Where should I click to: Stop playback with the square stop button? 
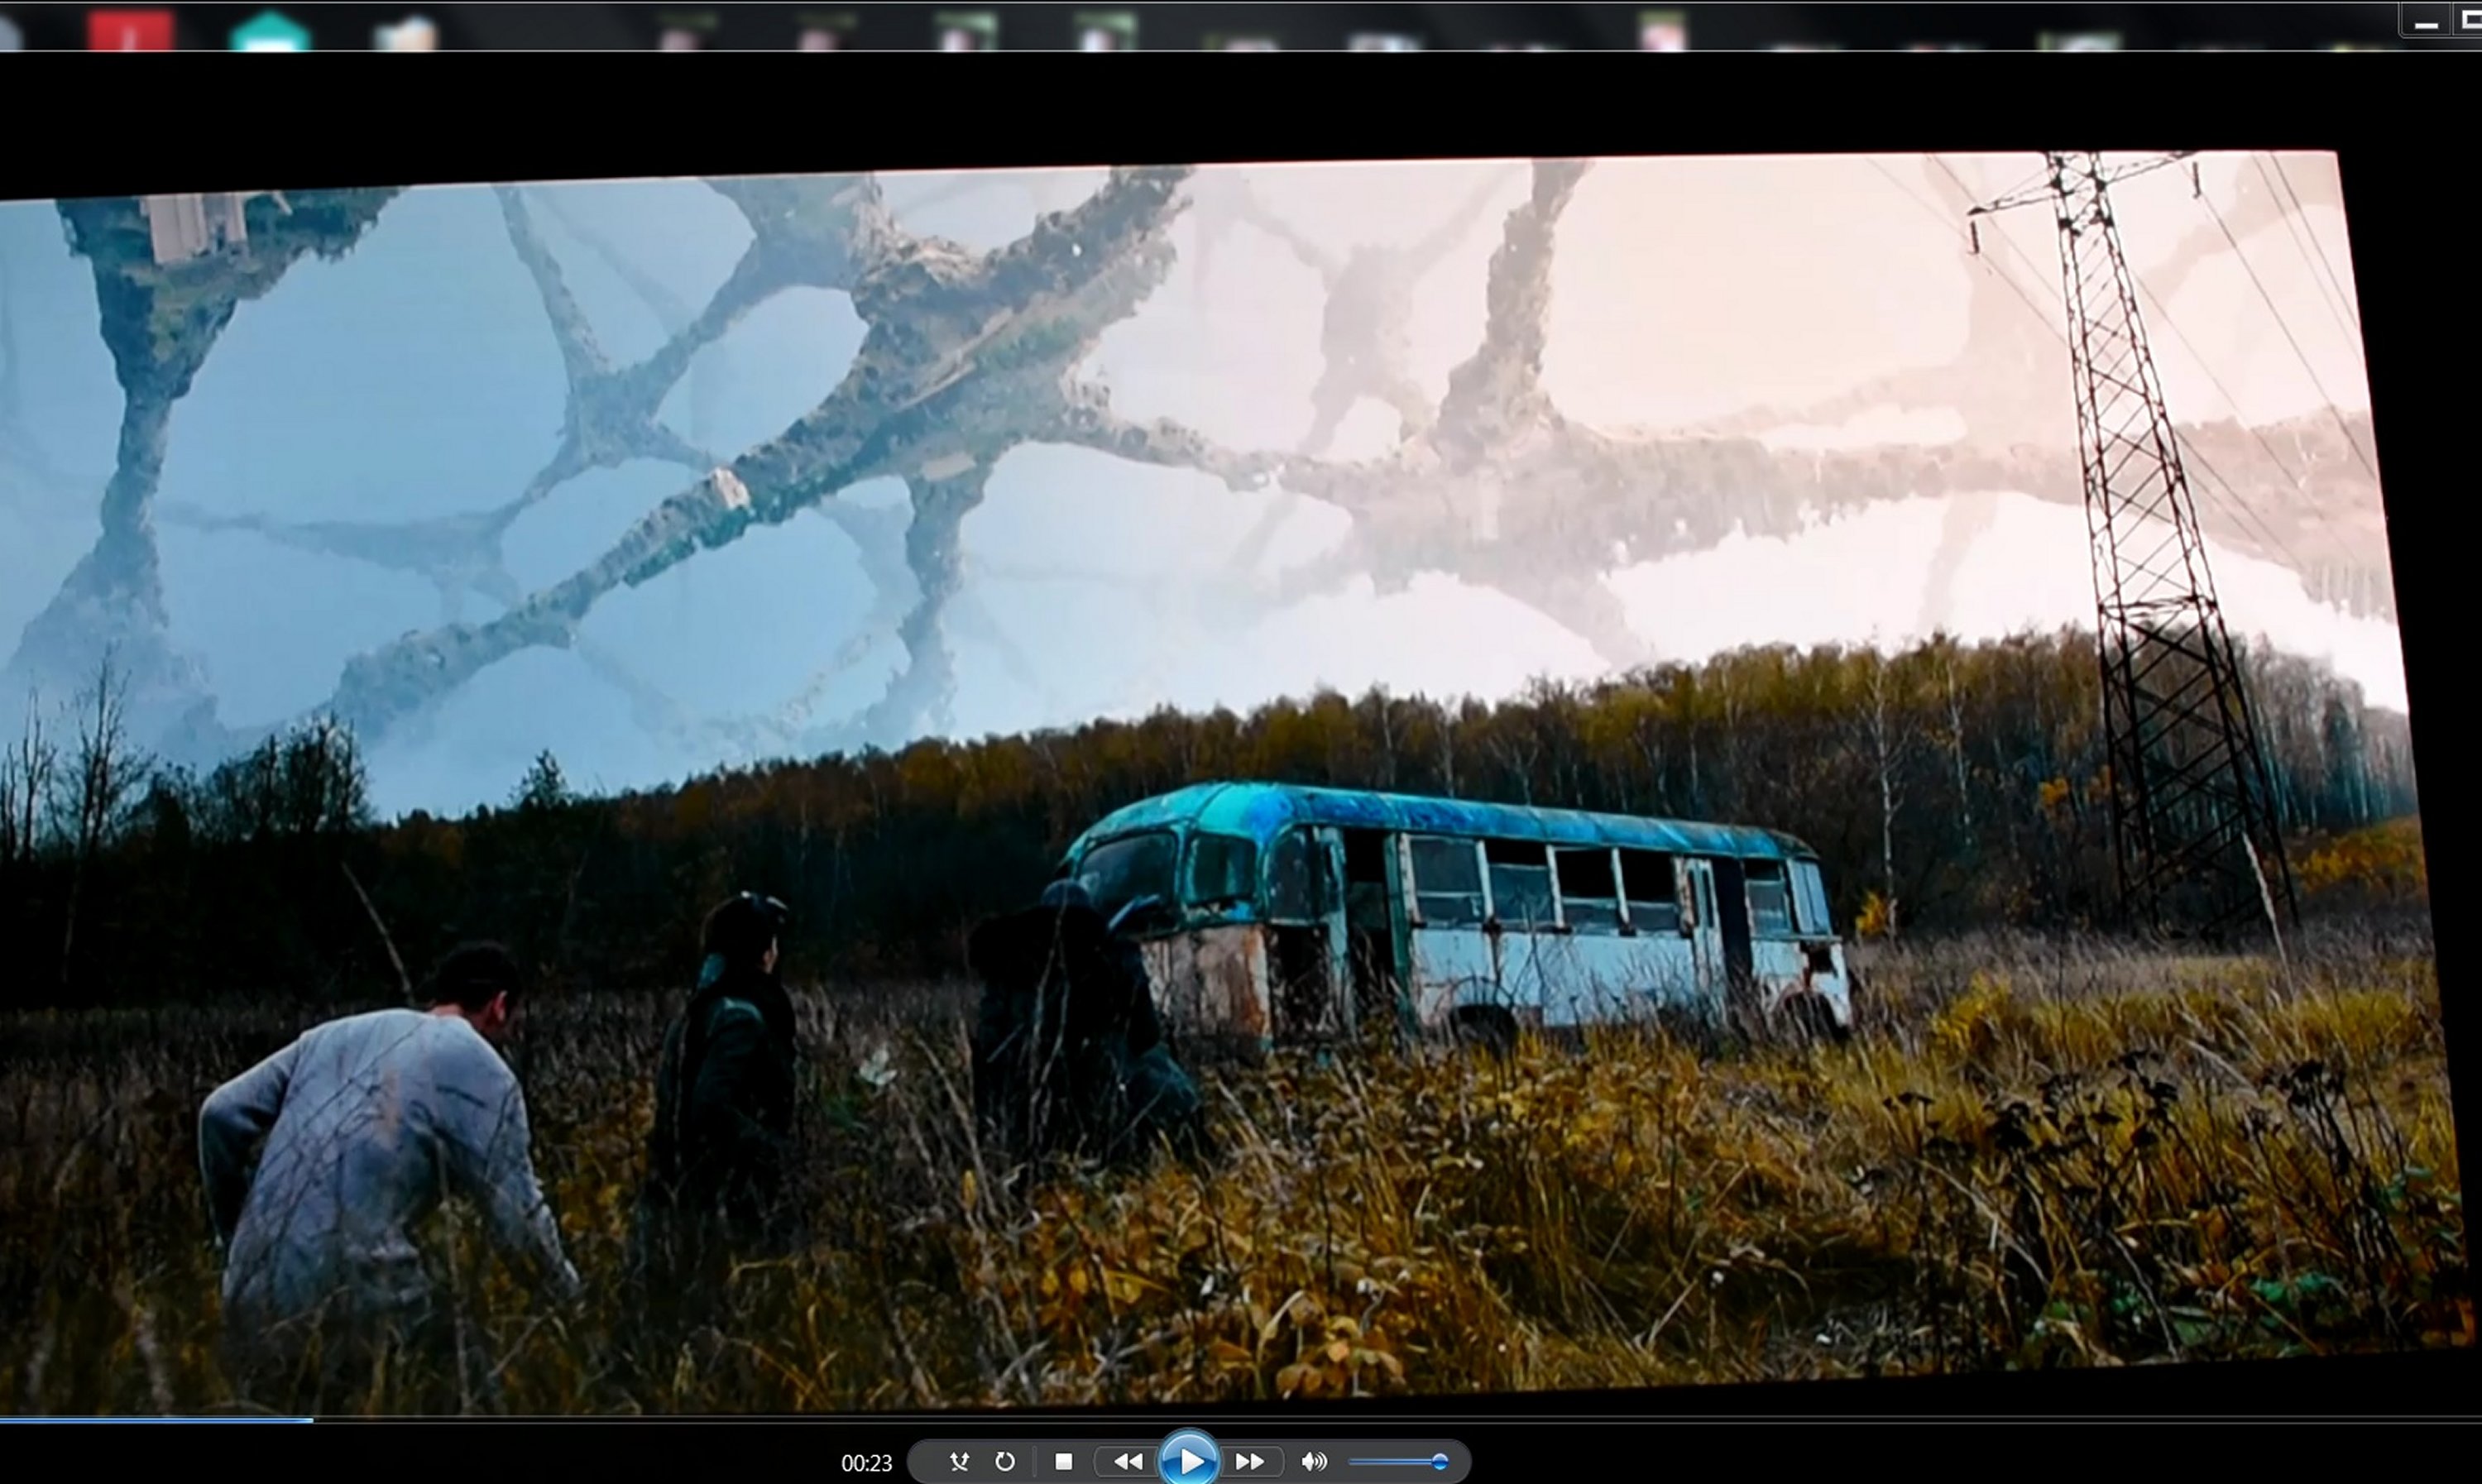pyautogui.click(x=1064, y=1462)
